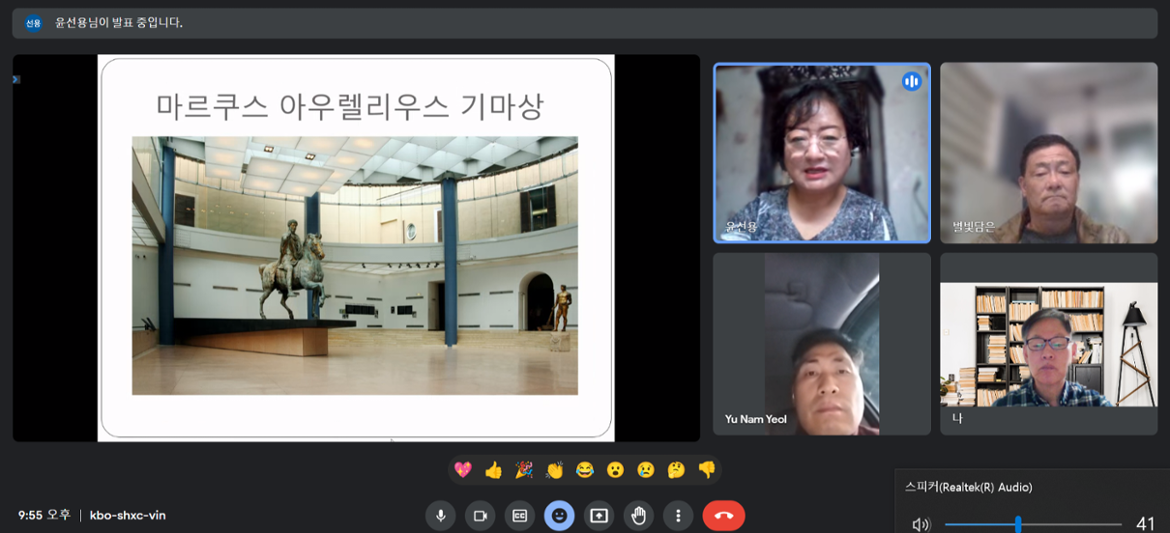Viewport: 1170px width, 533px height.
Task: Send the clapping hands reaction
Action: click(x=554, y=470)
